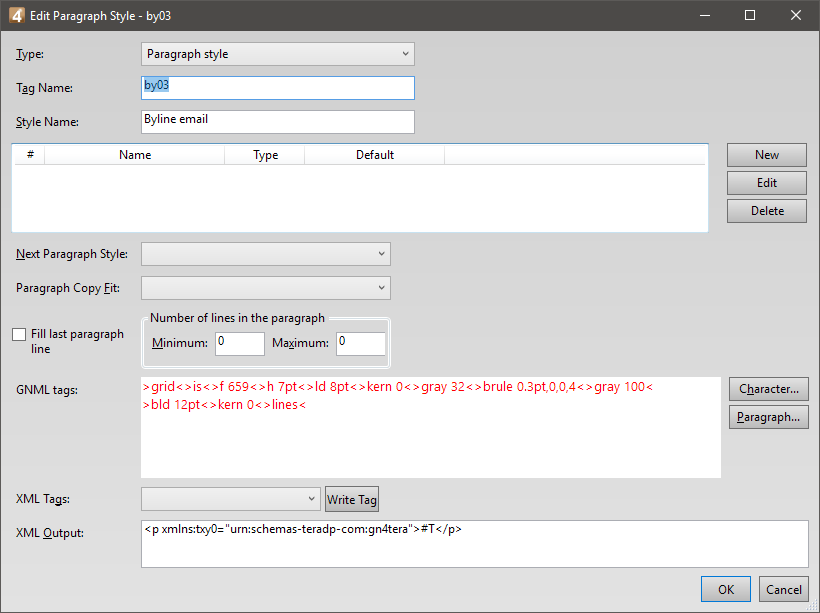Open the Type dropdown showing Paragraph style

(x=278, y=54)
